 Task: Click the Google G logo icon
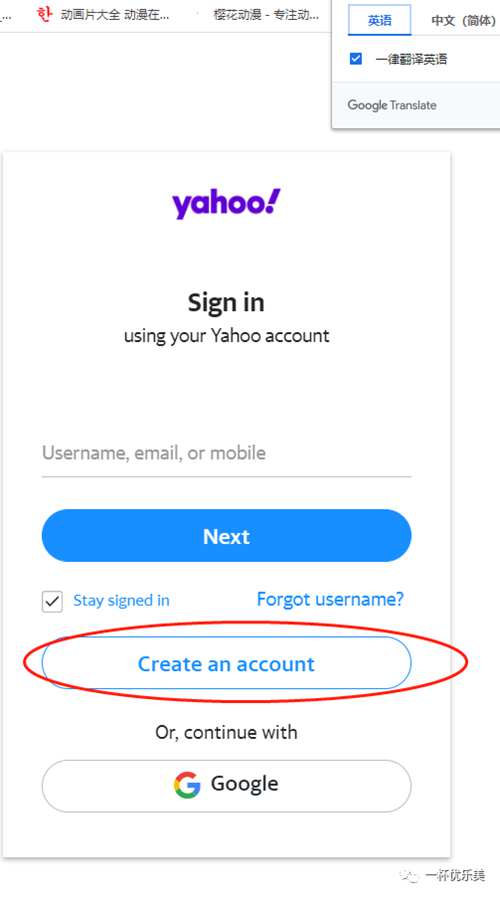click(x=187, y=785)
